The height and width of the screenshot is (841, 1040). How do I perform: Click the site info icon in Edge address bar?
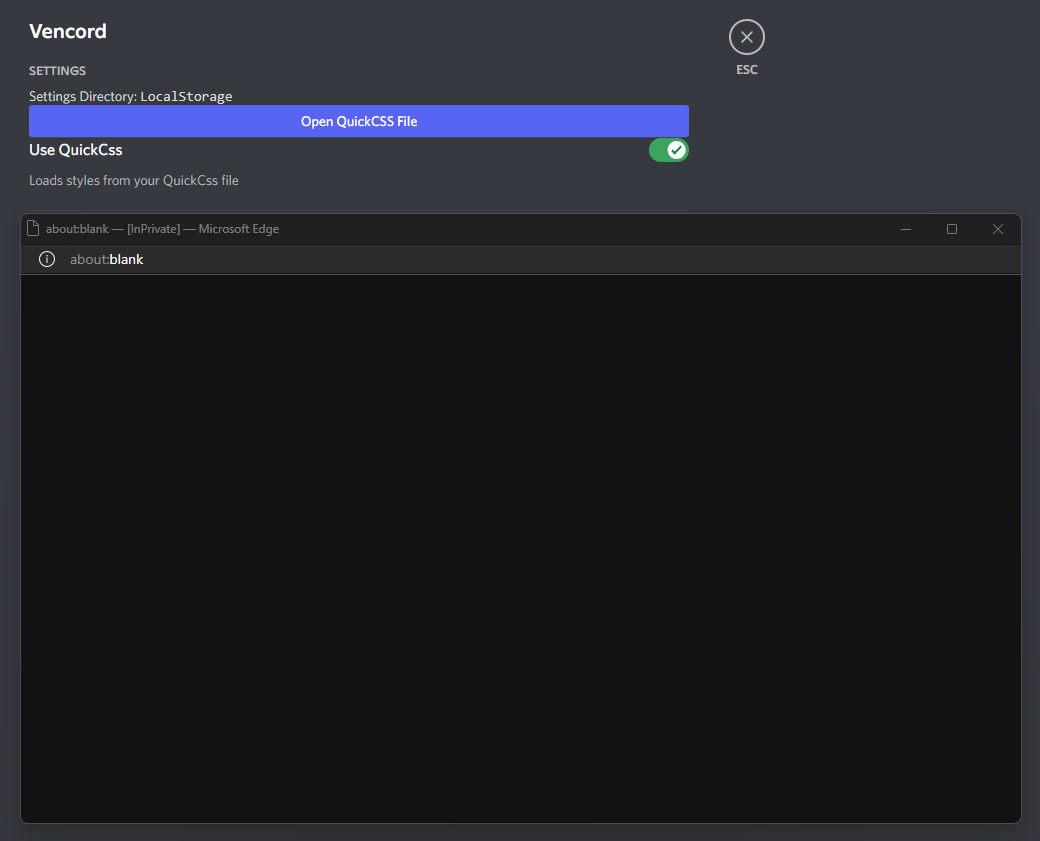[x=47, y=259]
